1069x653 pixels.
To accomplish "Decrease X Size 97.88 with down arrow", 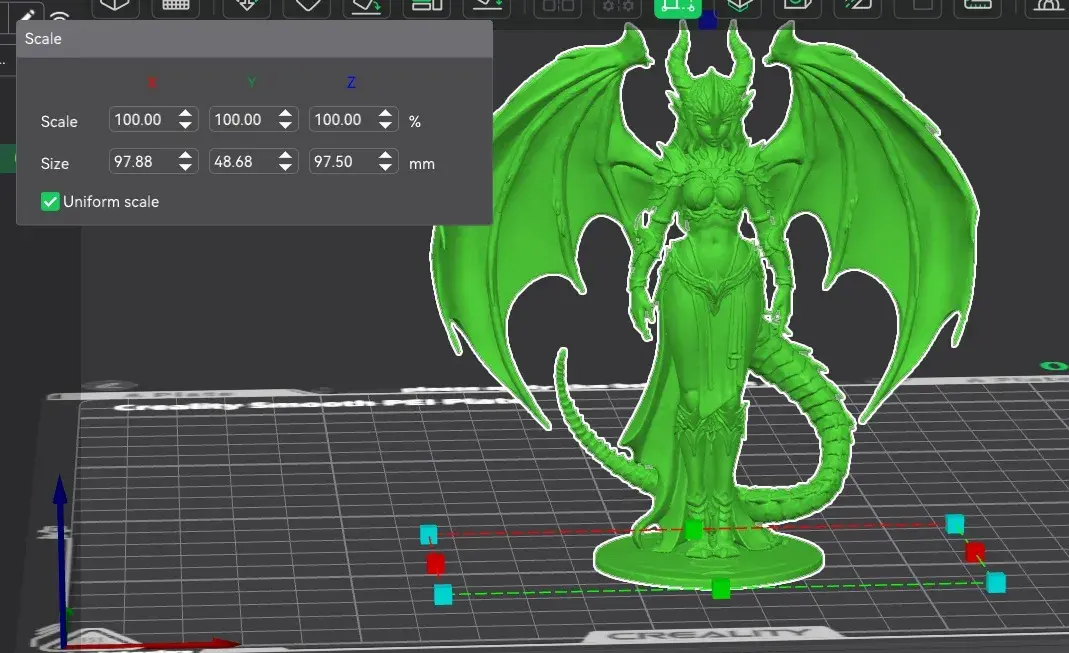I will (185, 168).
